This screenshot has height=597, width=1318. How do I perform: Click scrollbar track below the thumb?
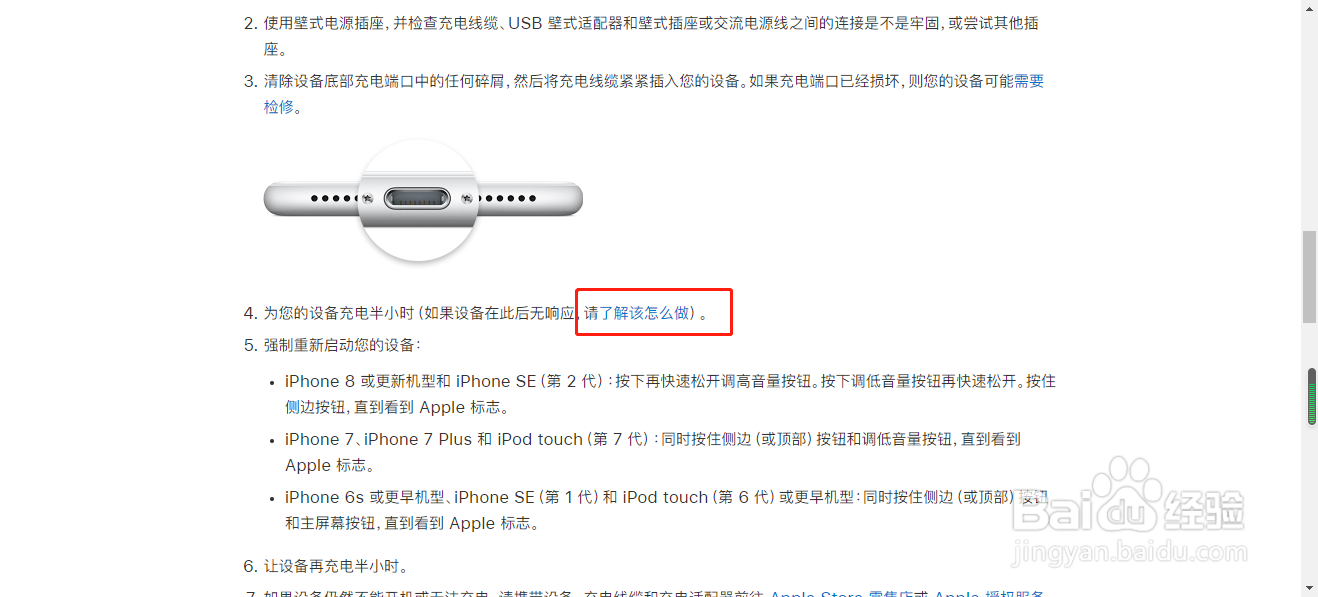[1309, 450]
